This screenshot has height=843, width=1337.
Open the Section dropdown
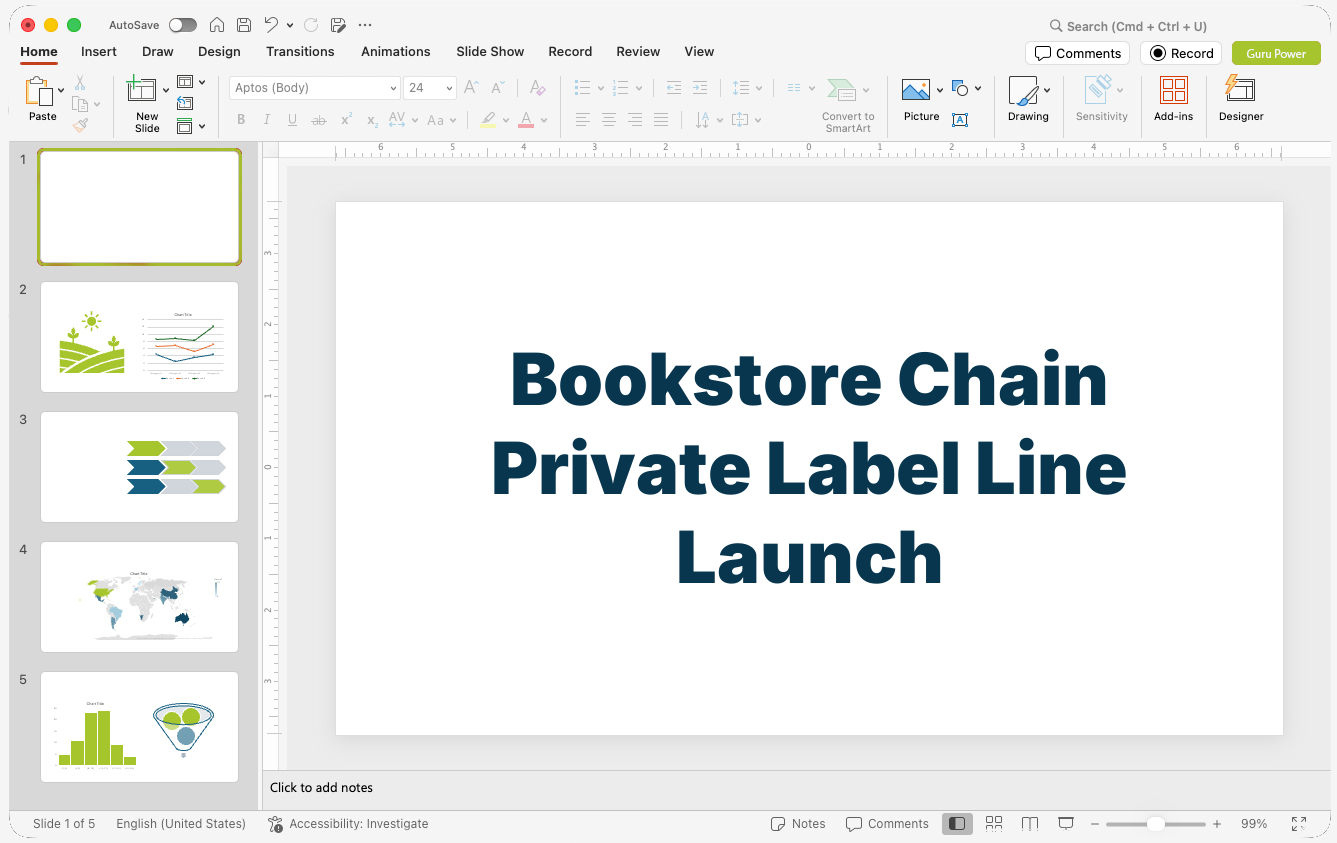[191, 126]
